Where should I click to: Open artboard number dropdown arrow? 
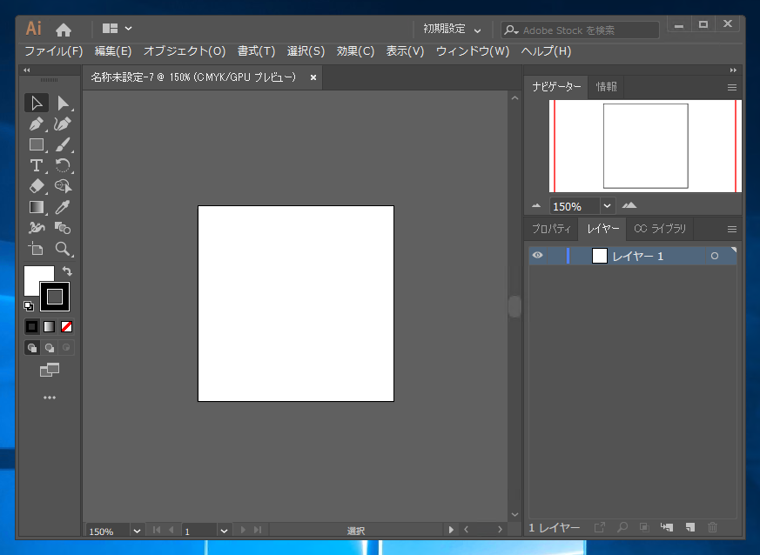224,531
